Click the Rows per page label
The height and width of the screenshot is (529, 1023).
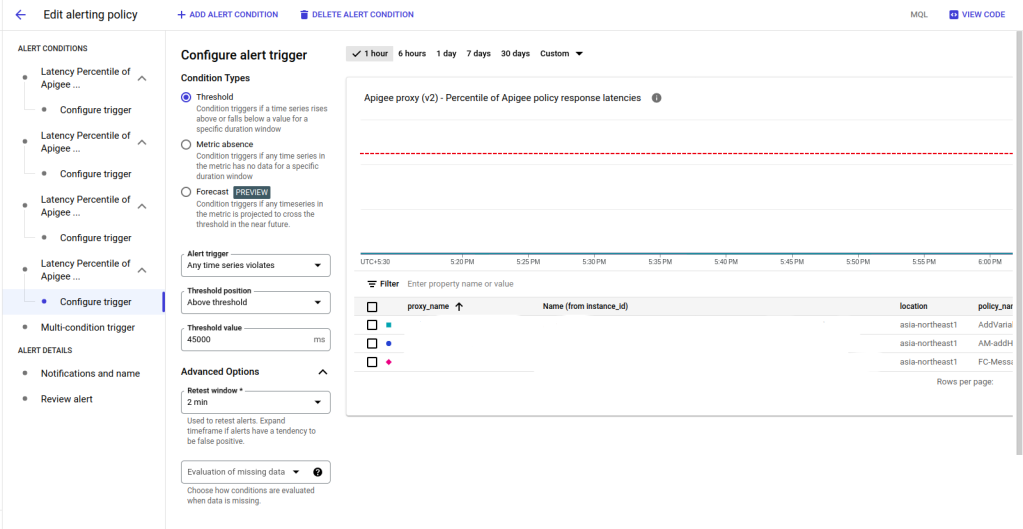965,382
